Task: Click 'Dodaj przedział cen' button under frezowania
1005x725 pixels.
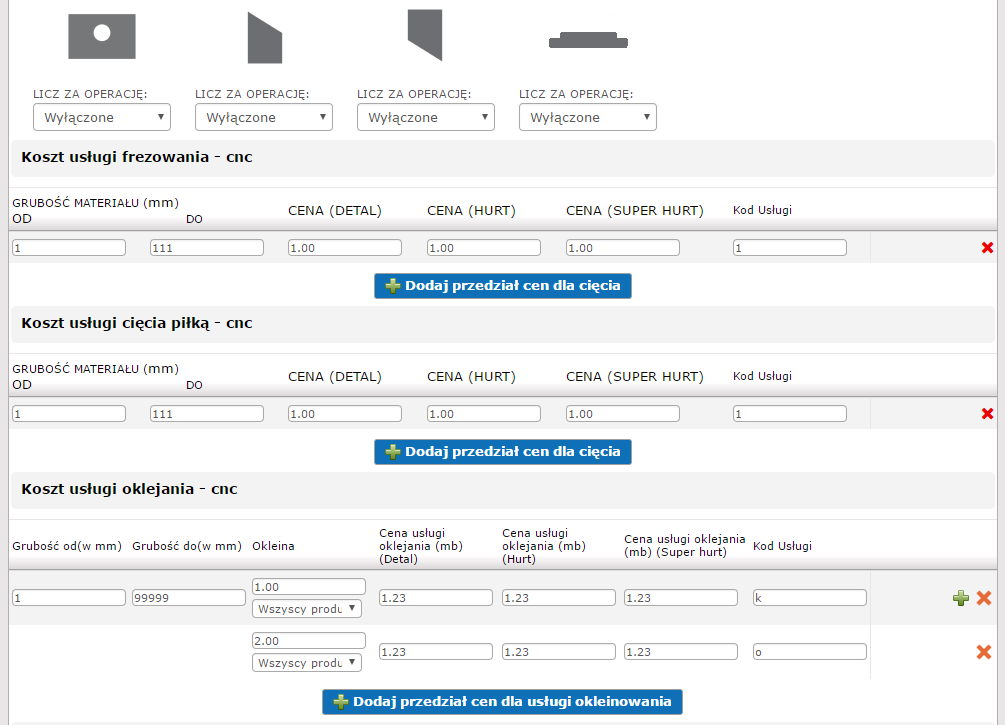Action: point(503,286)
